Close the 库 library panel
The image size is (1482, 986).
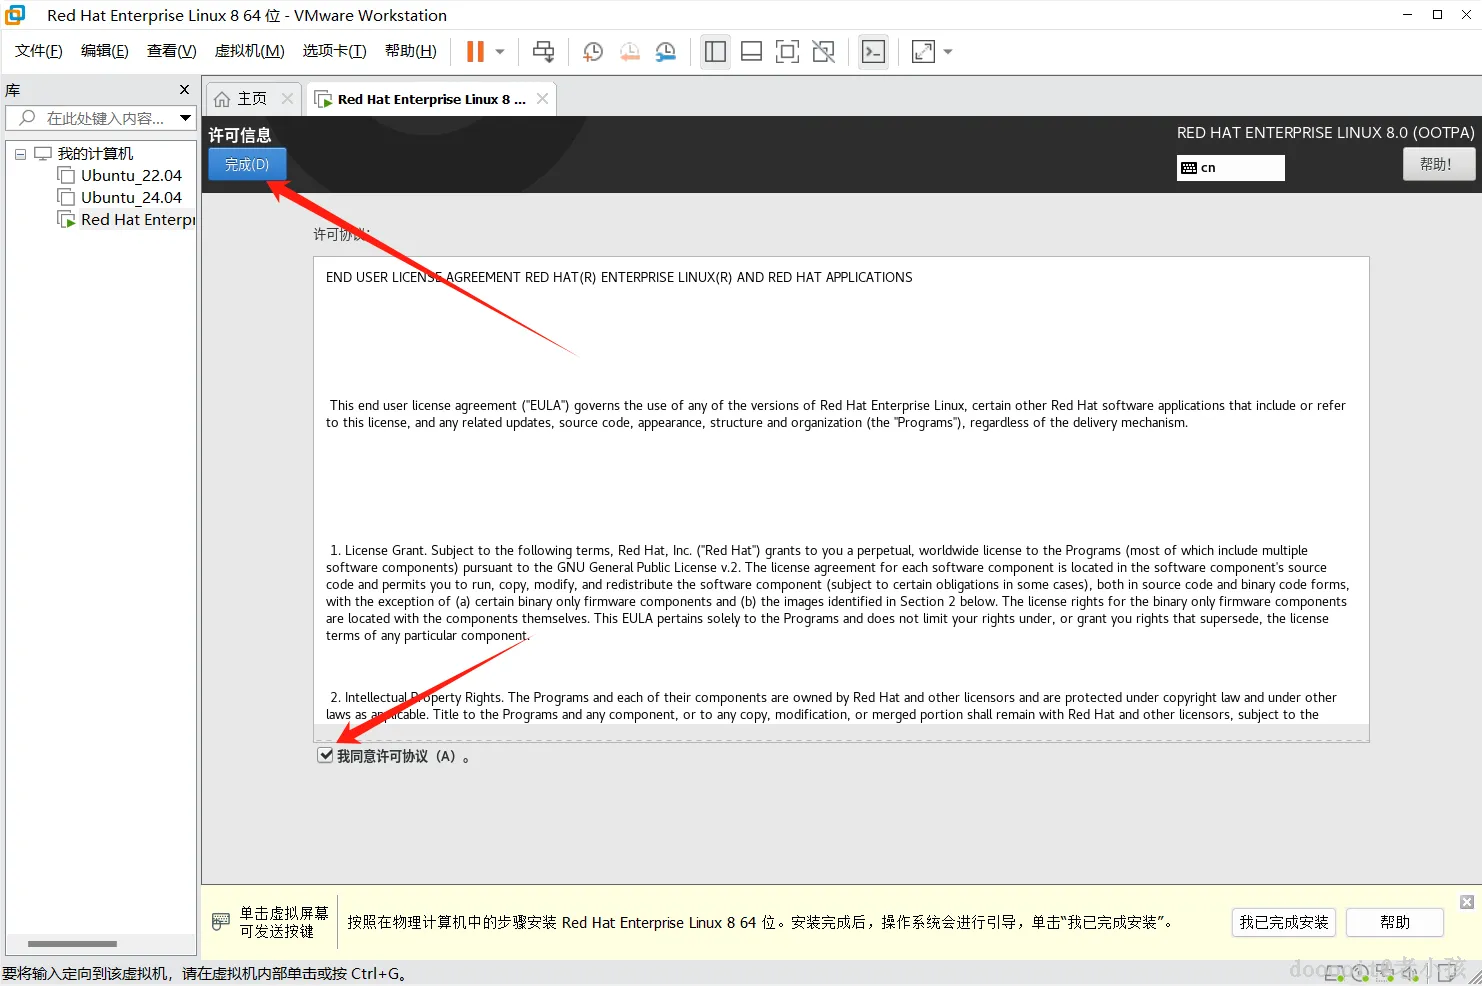coord(184,90)
